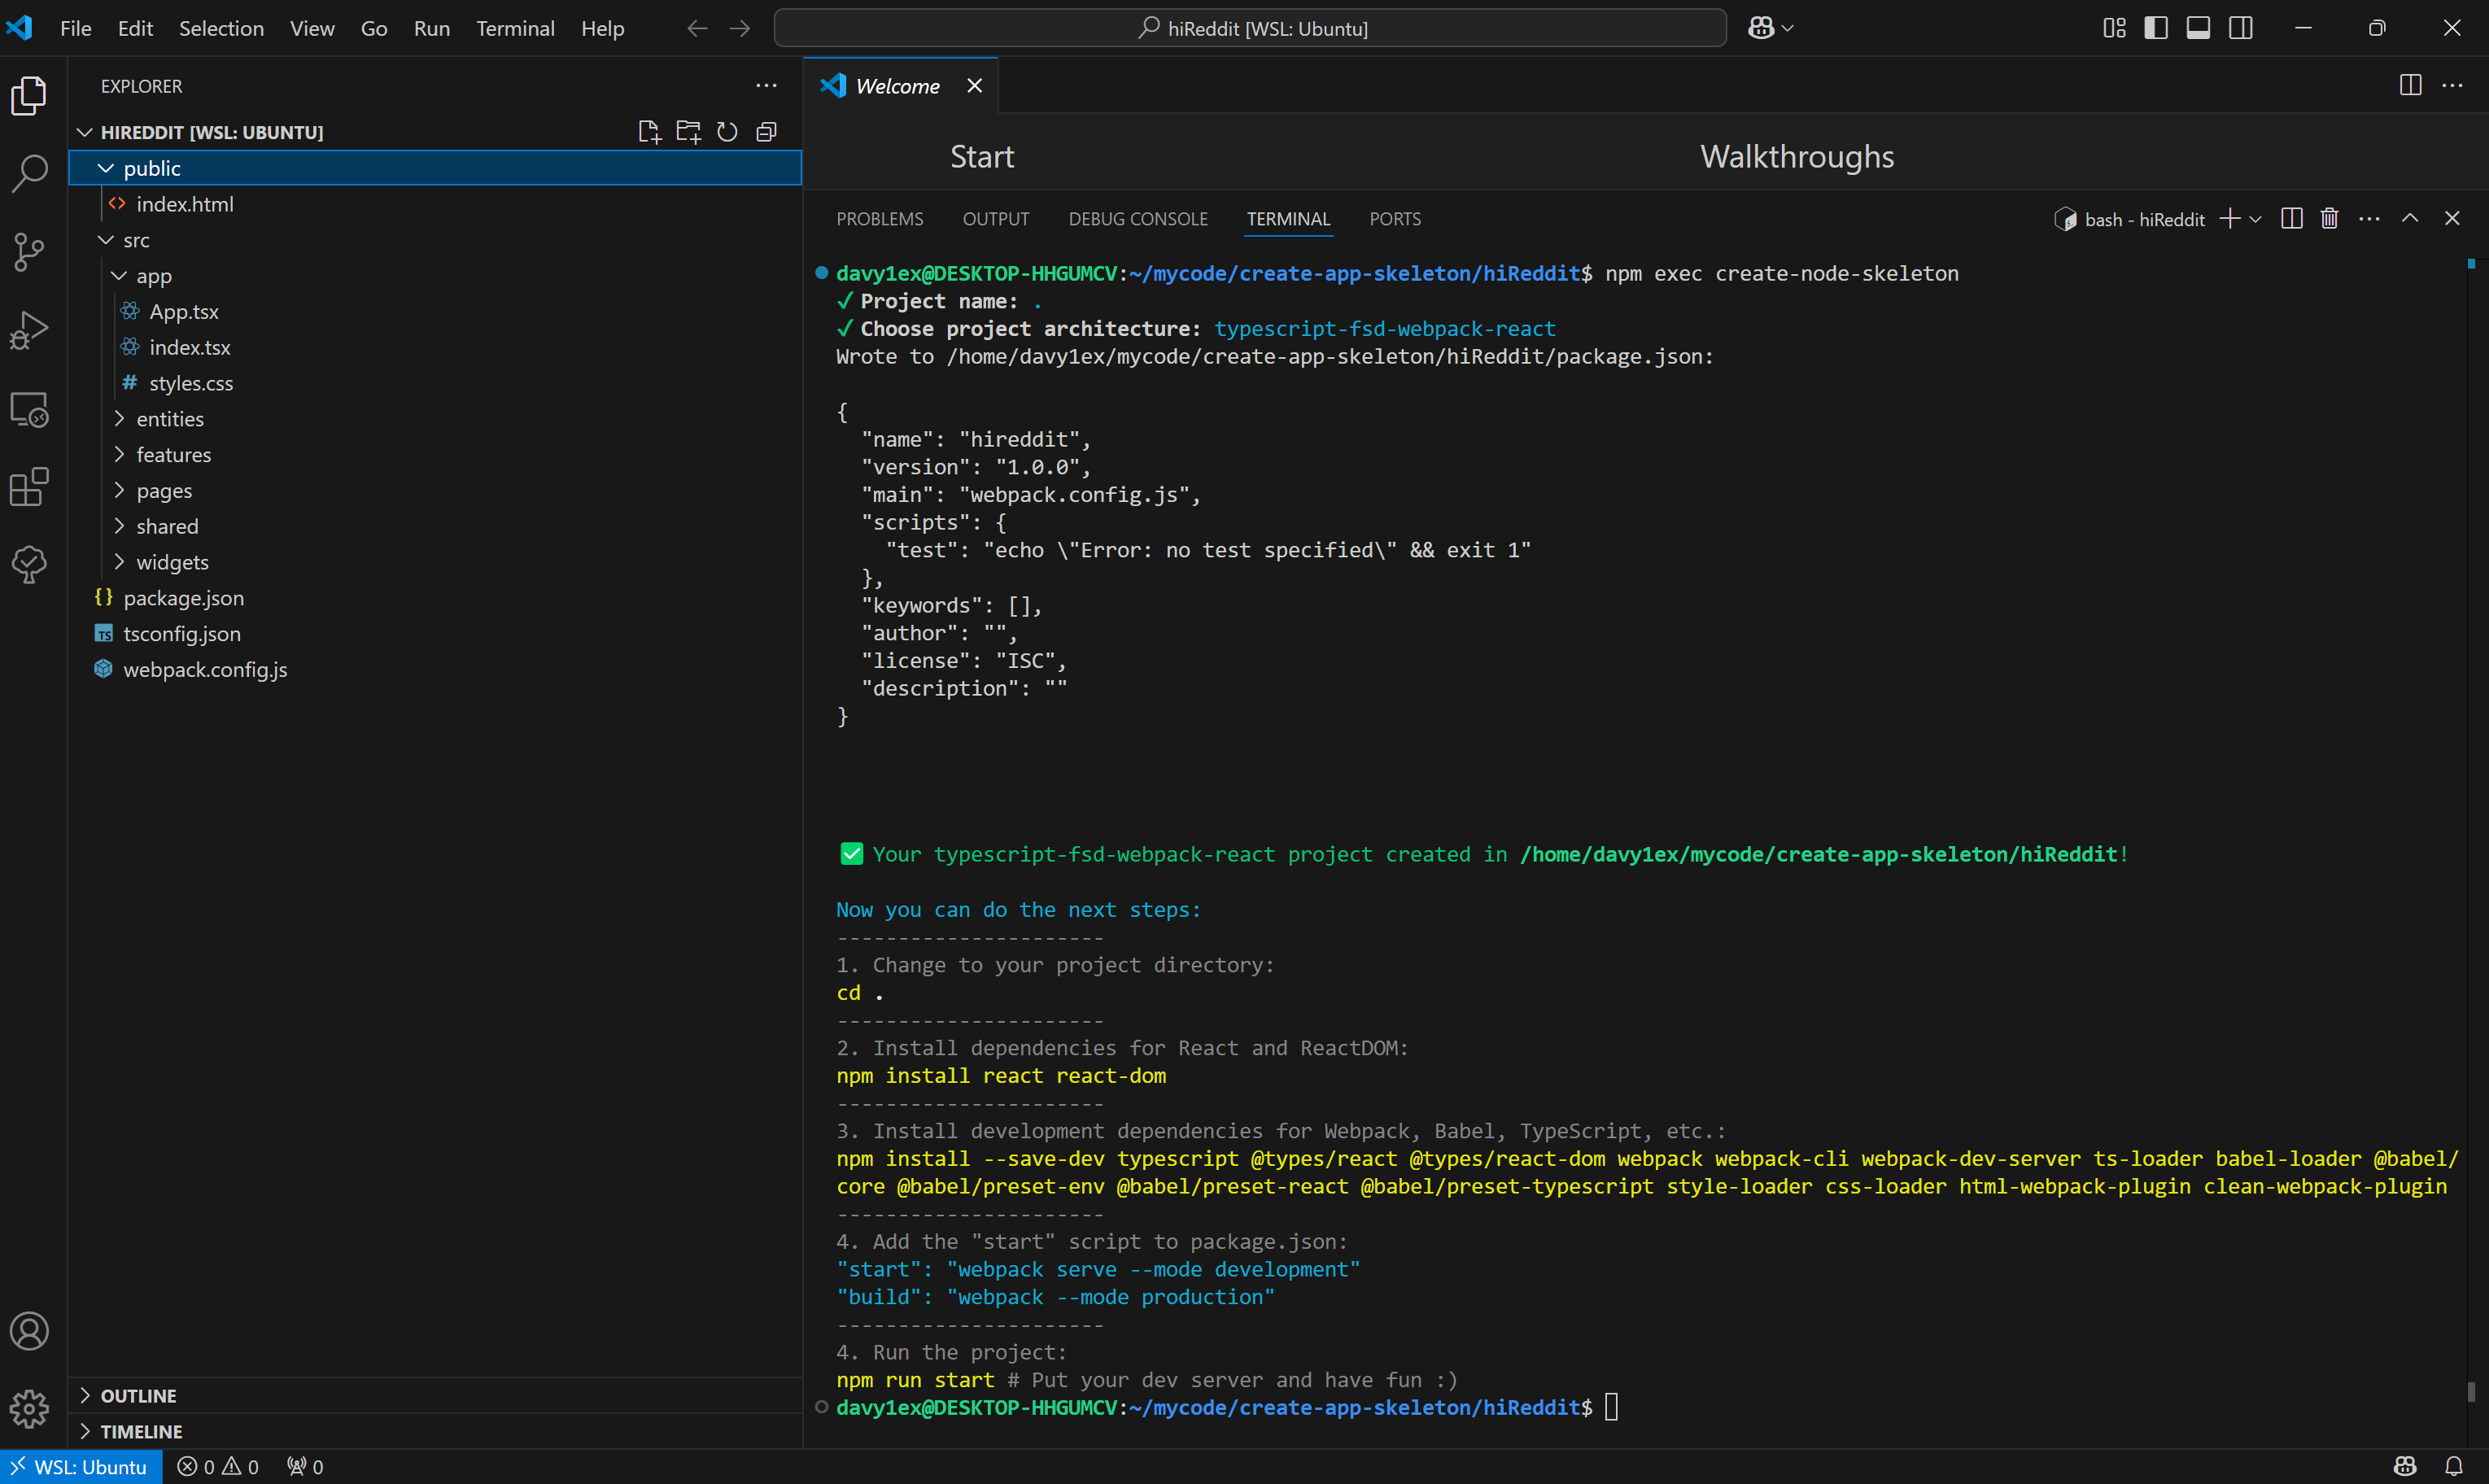Refresh the Explorer file tree
This screenshot has height=1484, width=2489.
[x=727, y=132]
